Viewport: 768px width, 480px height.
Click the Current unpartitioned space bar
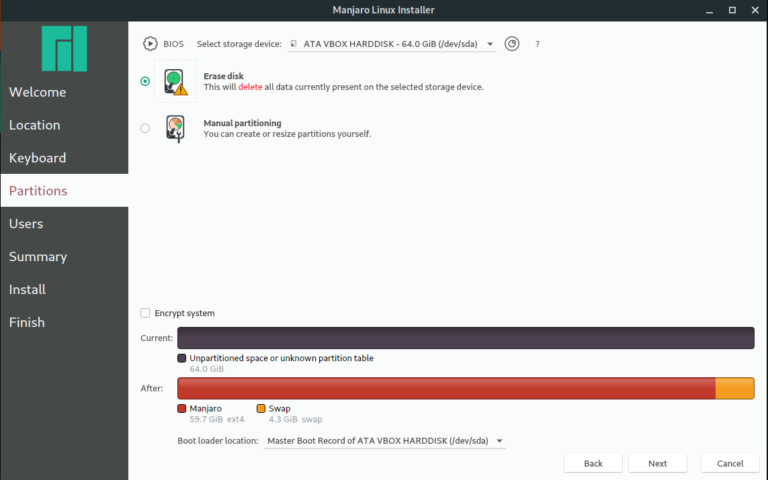[x=466, y=338]
